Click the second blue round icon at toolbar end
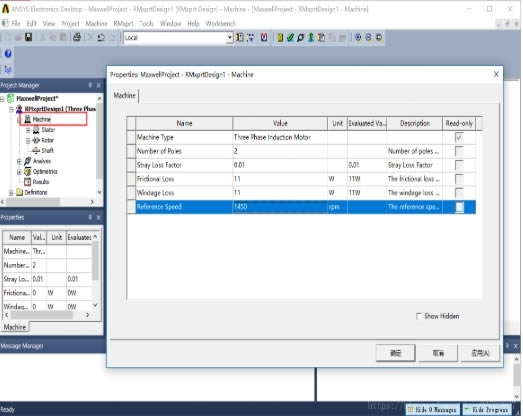 [368, 37]
